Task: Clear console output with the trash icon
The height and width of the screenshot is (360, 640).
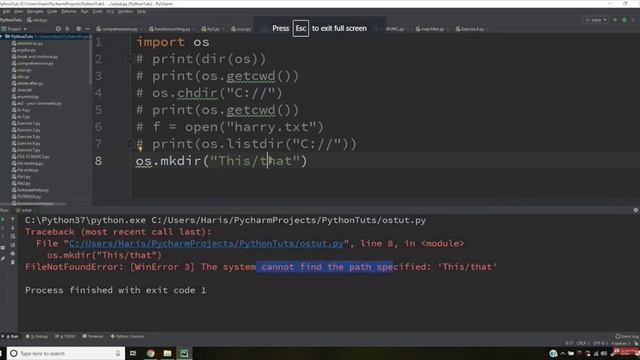Action: 13,262
